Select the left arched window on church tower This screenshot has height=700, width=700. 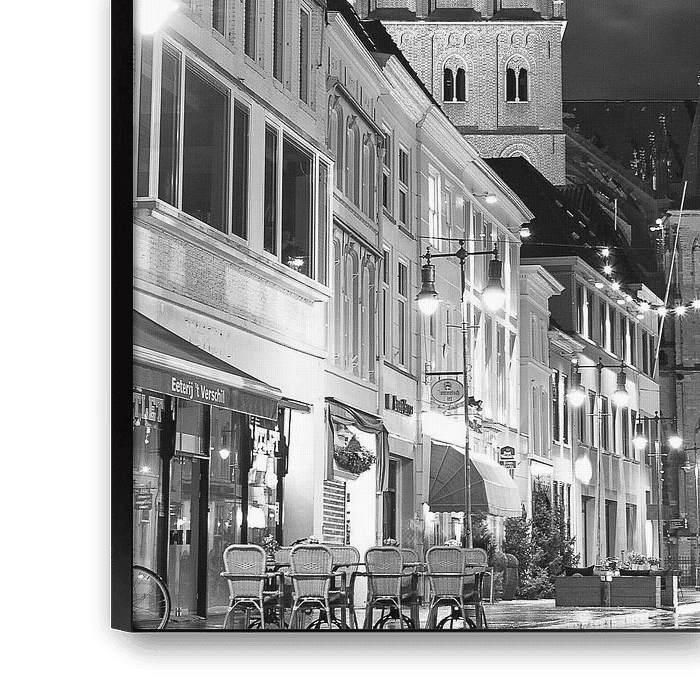coord(454,82)
